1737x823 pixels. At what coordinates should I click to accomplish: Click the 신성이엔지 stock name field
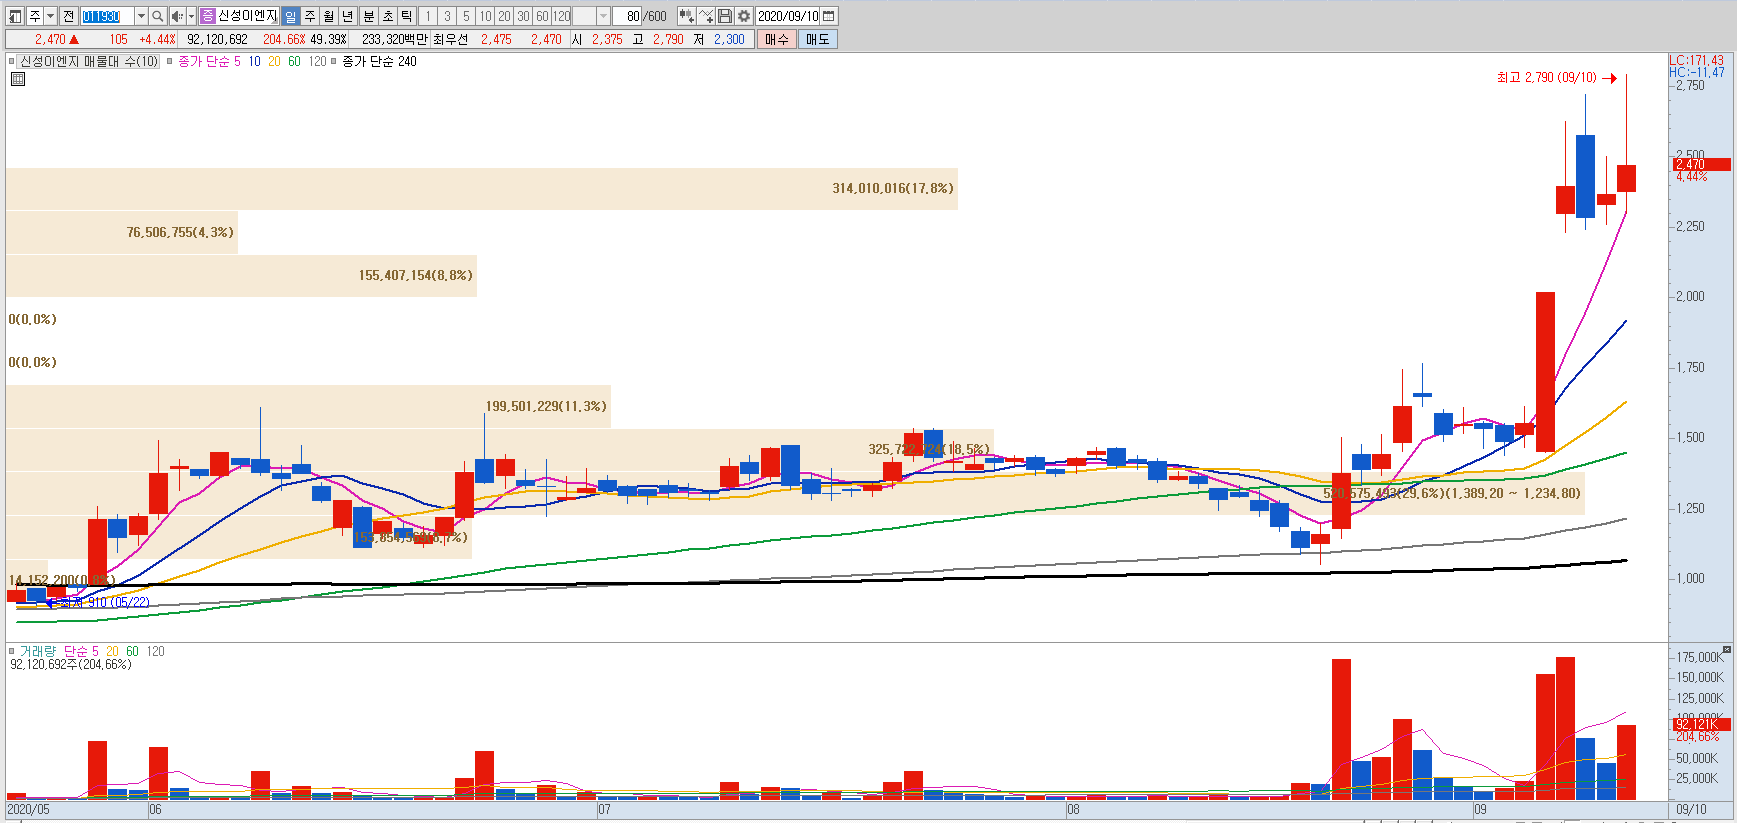pyautogui.click(x=248, y=16)
